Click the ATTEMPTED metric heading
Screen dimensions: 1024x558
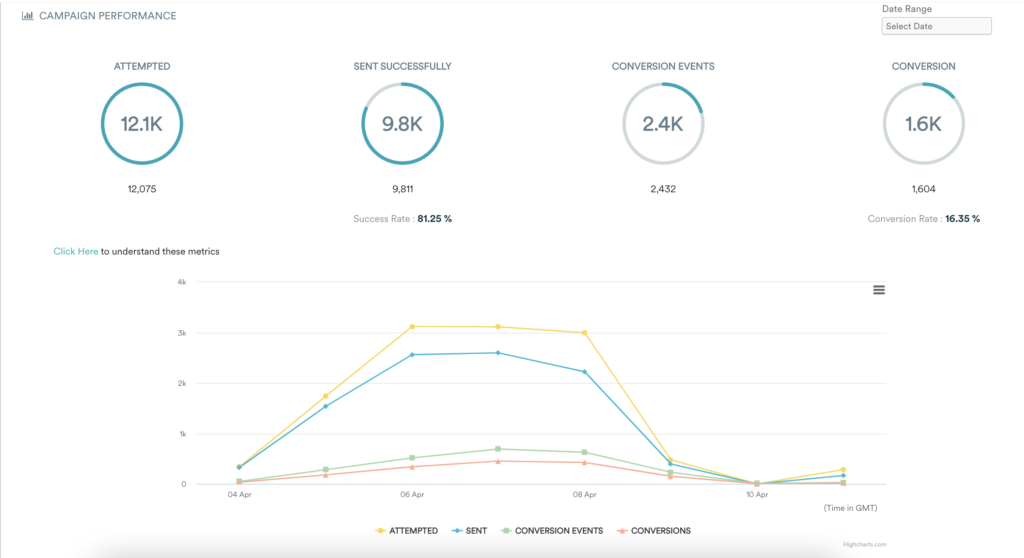point(142,67)
